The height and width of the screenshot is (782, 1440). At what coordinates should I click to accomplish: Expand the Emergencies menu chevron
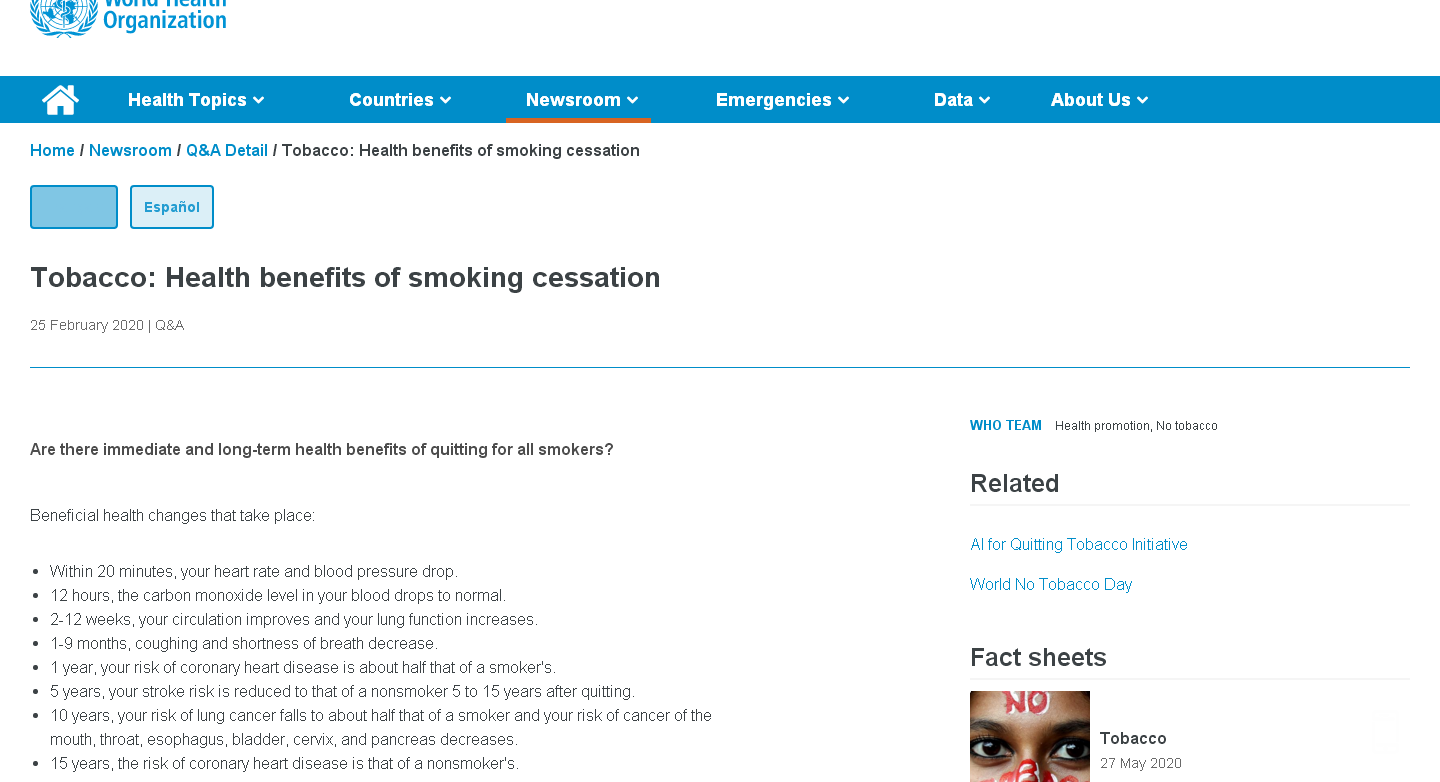click(844, 100)
